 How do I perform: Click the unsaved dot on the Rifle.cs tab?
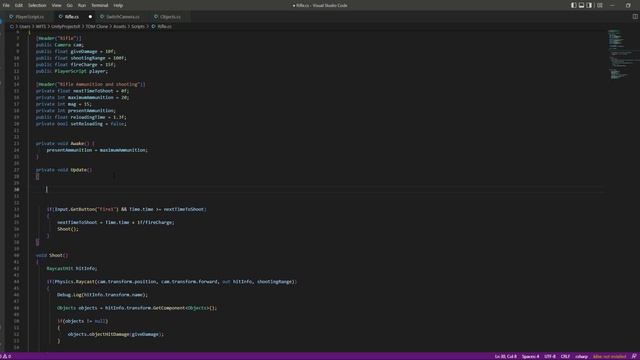pos(90,17)
